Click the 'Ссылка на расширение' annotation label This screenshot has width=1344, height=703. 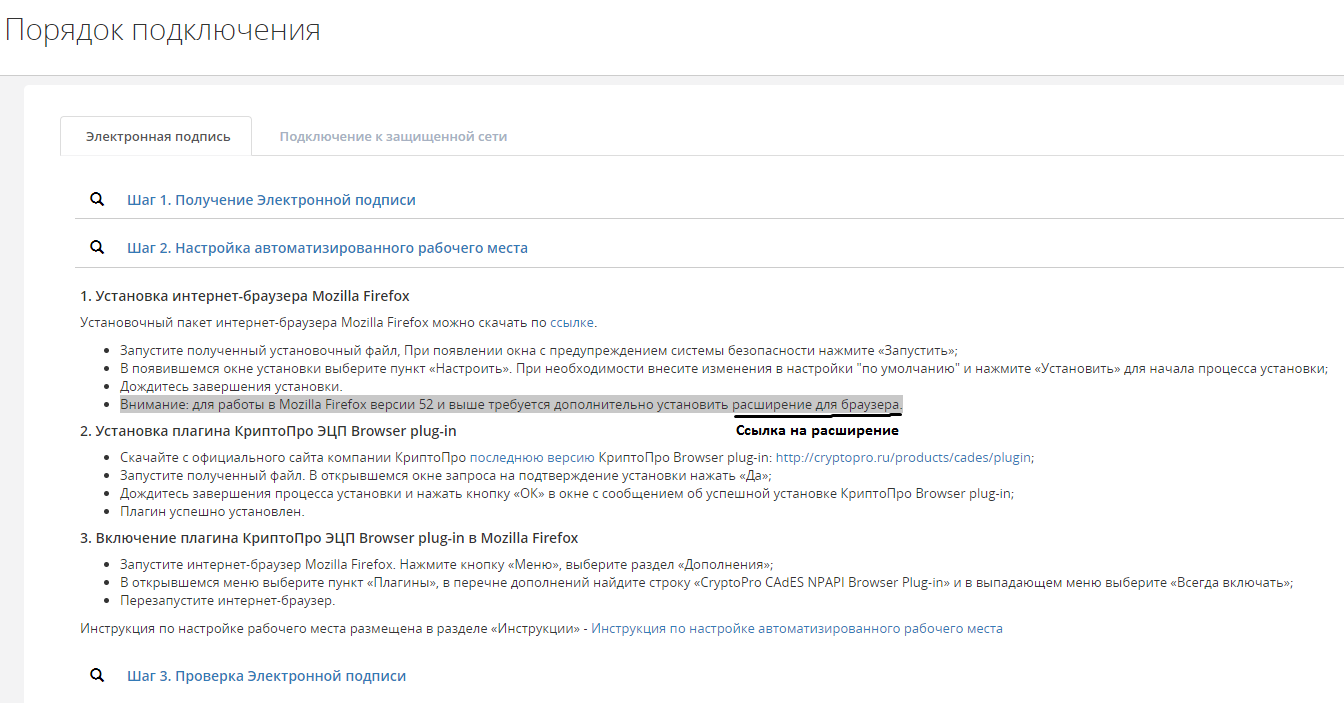coord(817,431)
